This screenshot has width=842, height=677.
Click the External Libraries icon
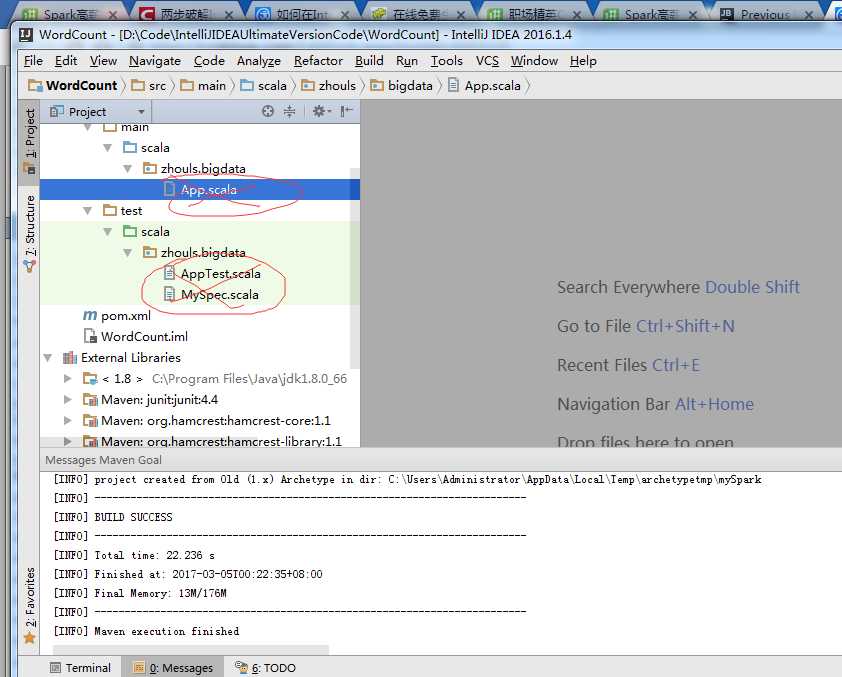point(70,358)
